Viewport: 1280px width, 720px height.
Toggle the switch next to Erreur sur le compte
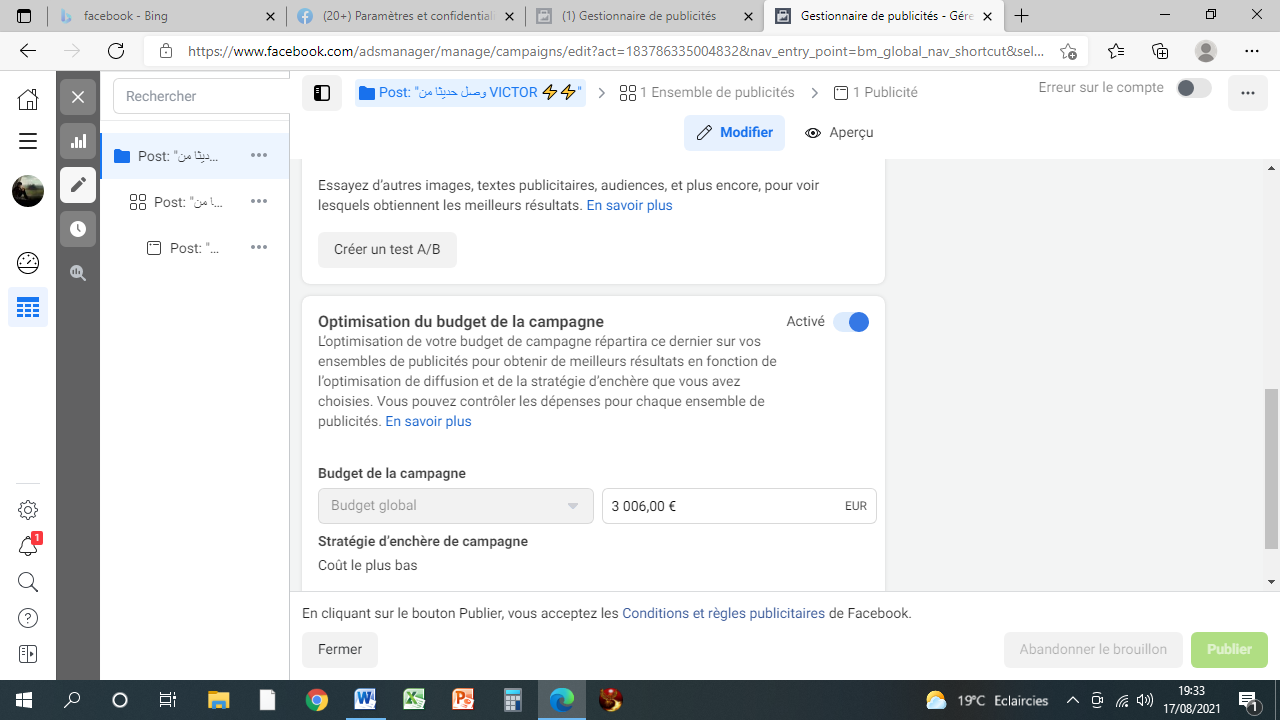[x=1193, y=88]
